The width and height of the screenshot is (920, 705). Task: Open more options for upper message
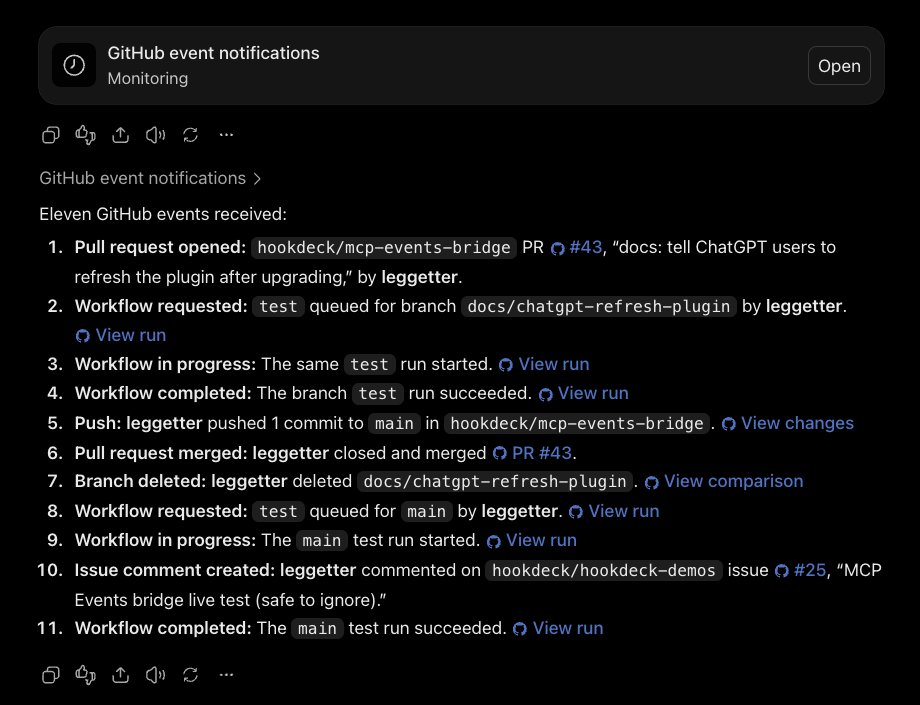226,135
